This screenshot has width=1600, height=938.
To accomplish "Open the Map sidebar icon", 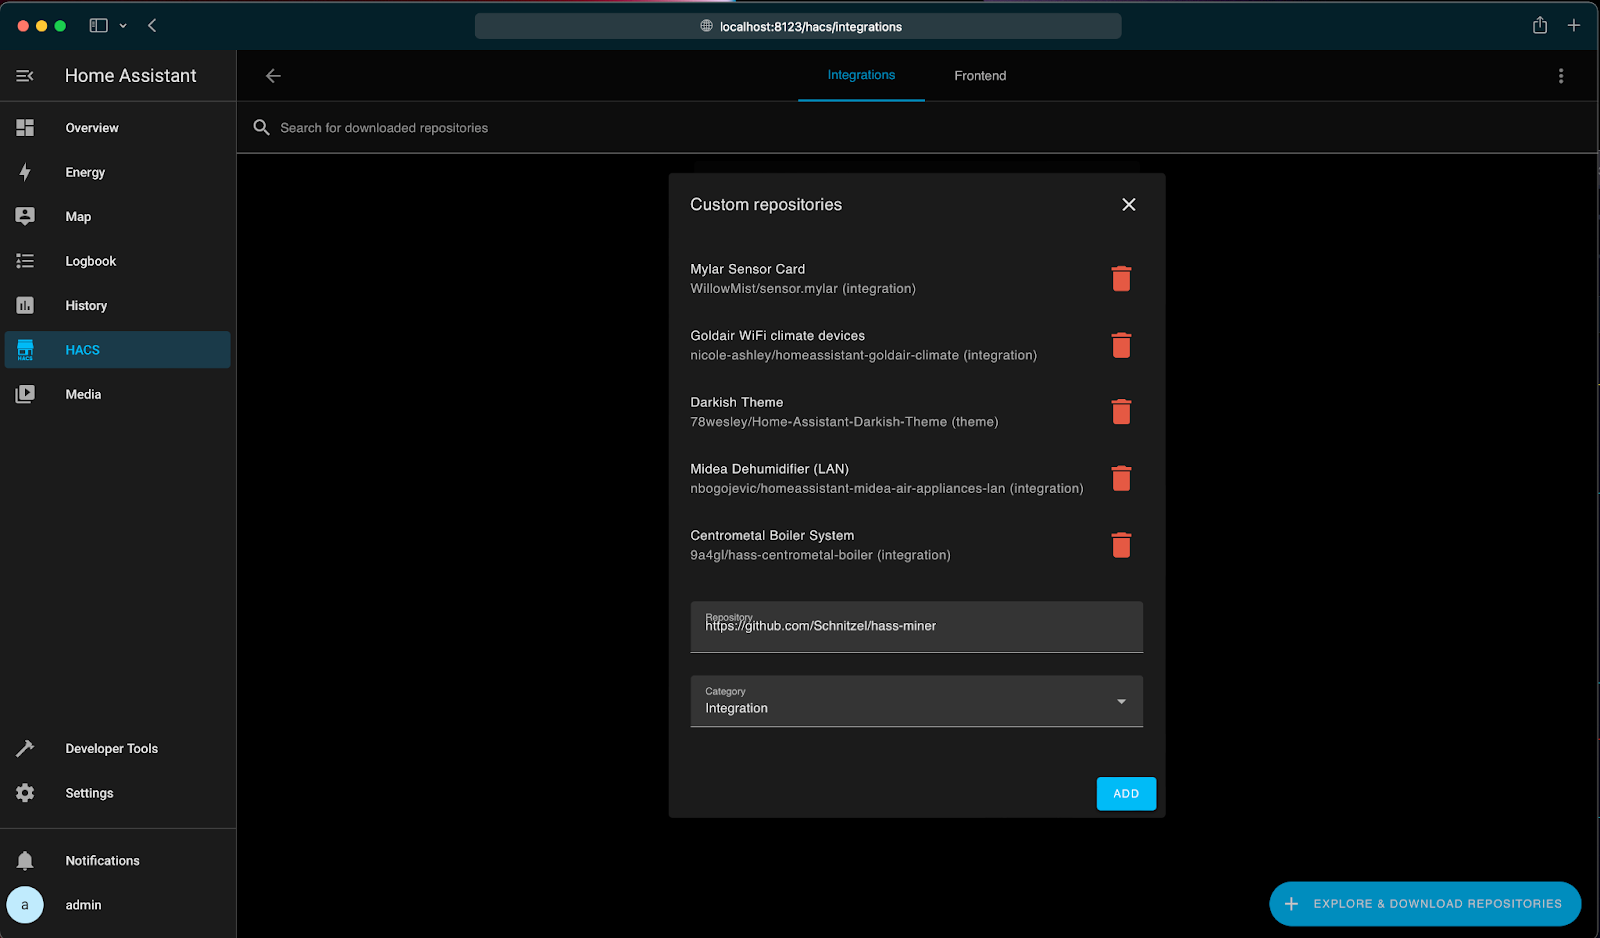I will pyautogui.click(x=25, y=216).
